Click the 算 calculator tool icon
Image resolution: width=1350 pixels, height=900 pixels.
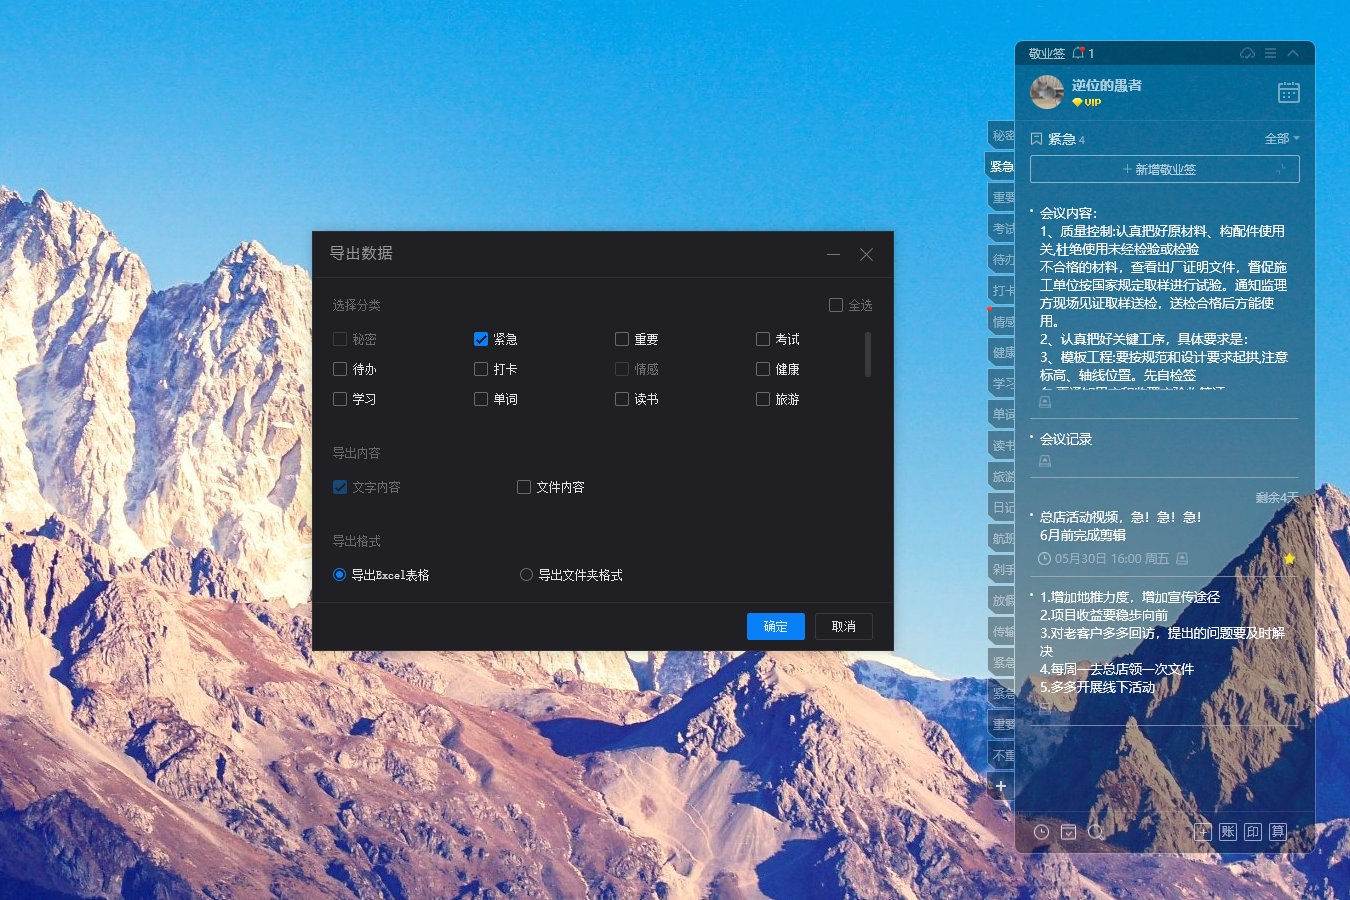point(1278,832)
